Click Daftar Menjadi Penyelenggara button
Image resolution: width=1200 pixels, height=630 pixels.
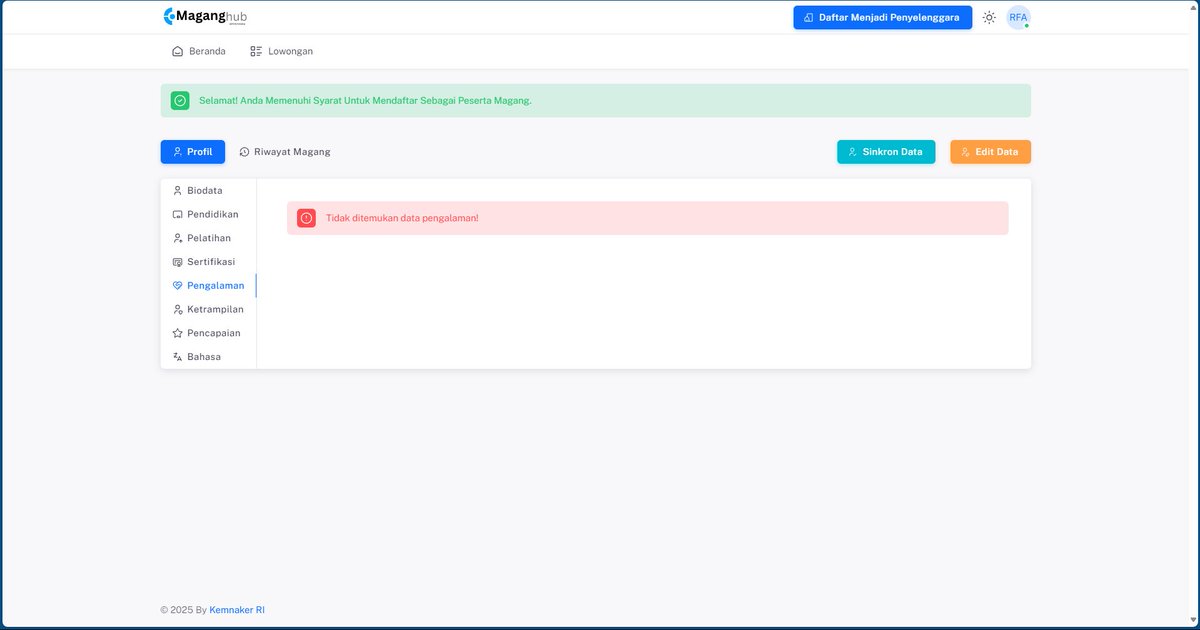882,17
